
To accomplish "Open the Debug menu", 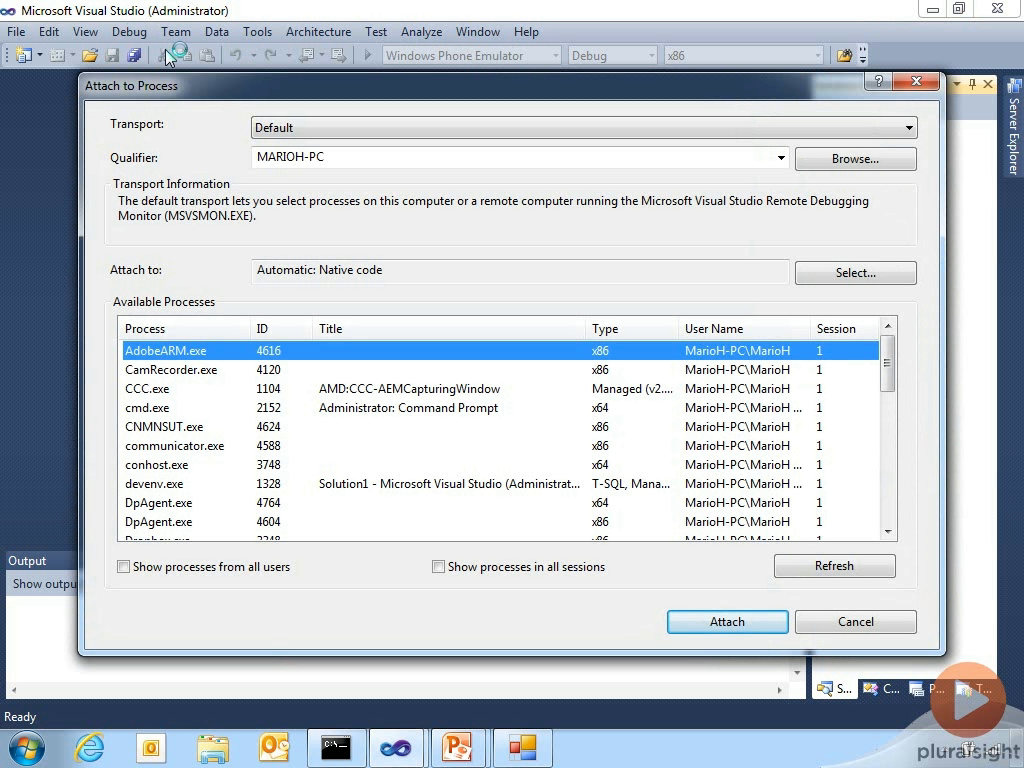I will tap(129, 31).
